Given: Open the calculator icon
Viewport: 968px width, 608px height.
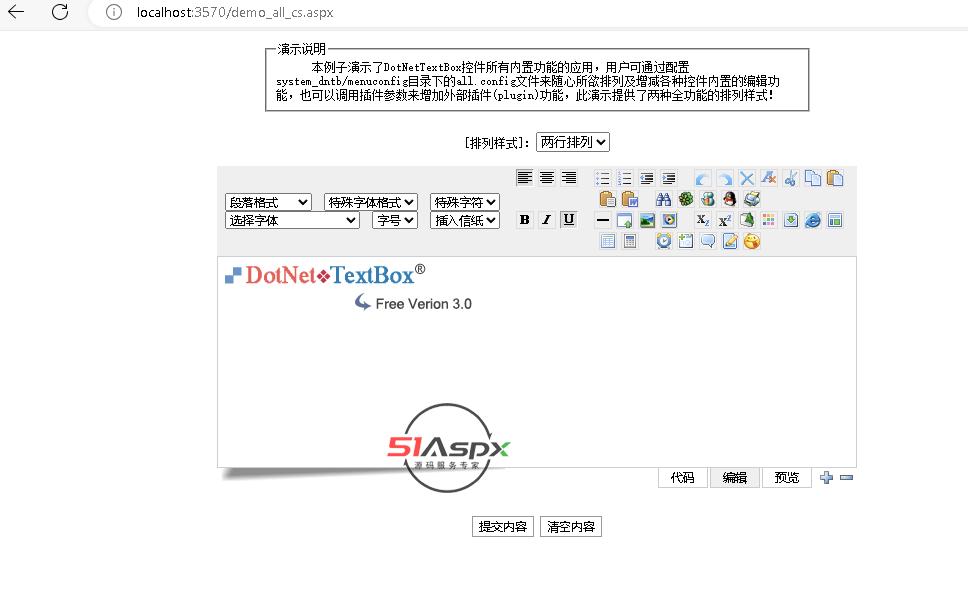Looking at the screenshot, I should coord(630,241).
